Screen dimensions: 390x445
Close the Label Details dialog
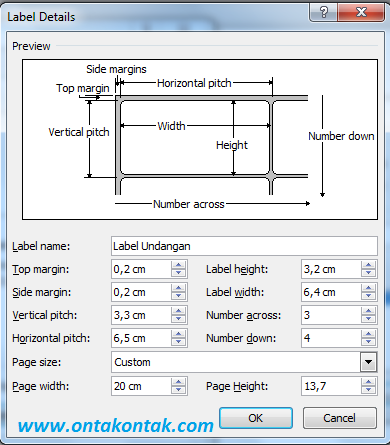(x=361, y=13)
